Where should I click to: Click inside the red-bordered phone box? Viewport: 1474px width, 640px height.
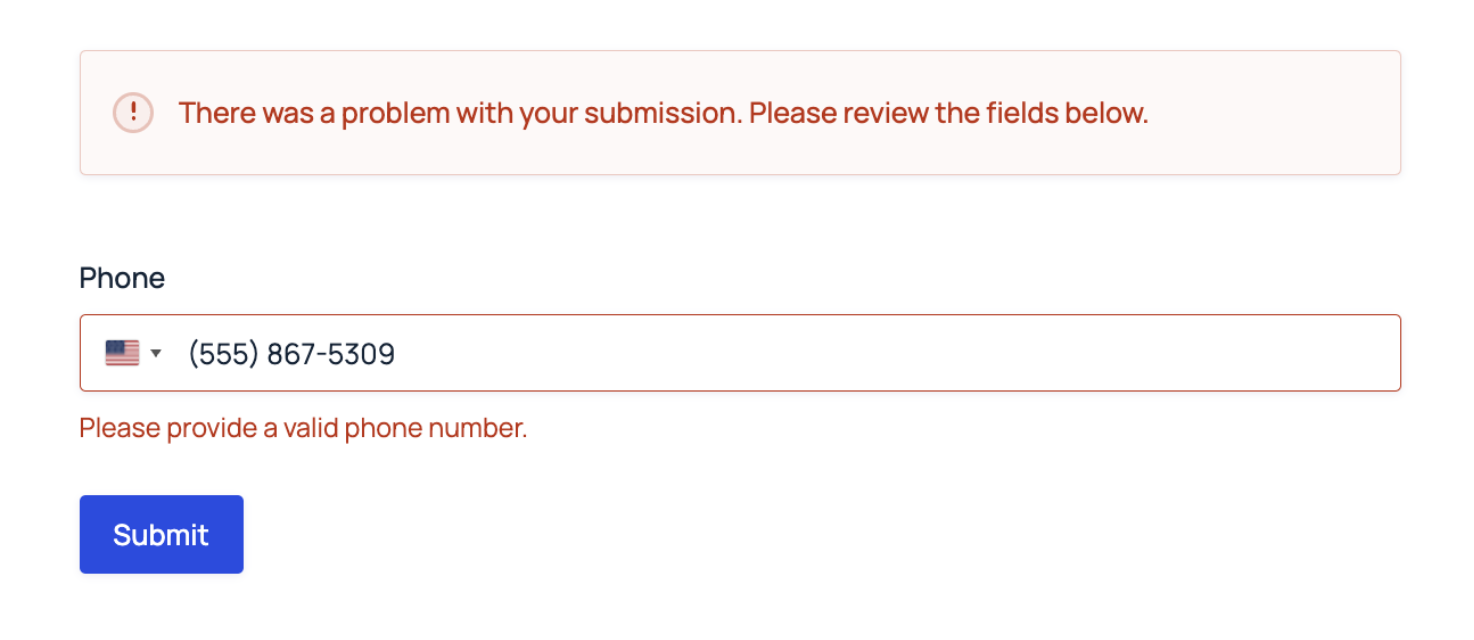[740, 353]
